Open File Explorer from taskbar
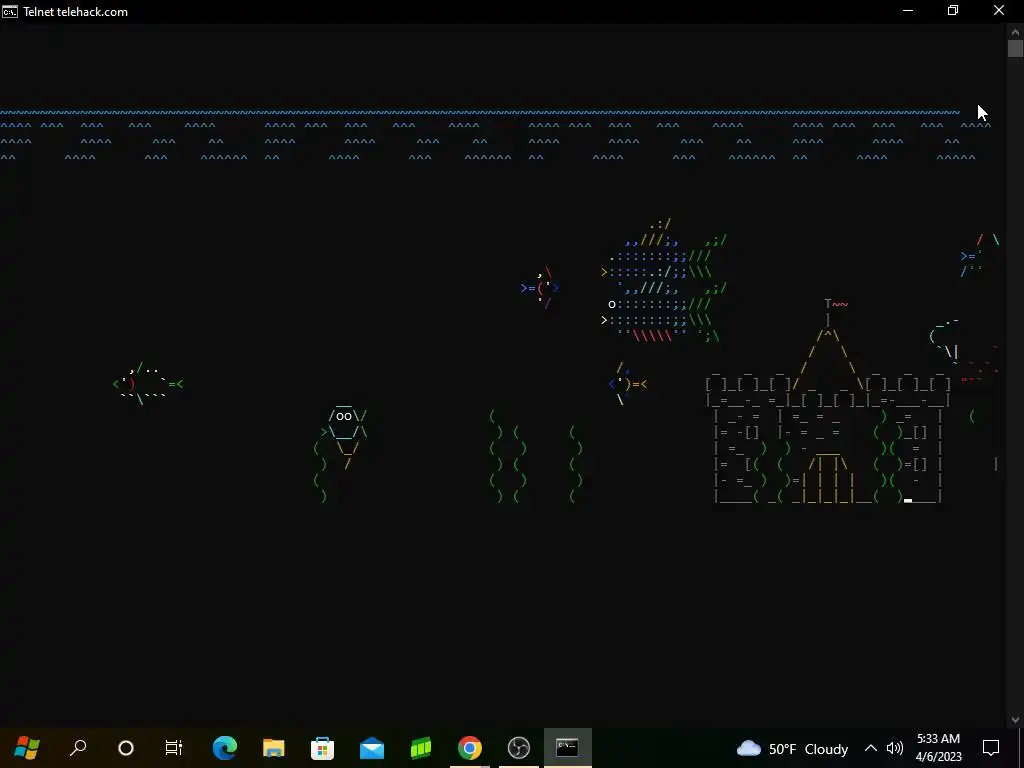This screenshot has height=768, width=1024. click(x=274, y=748)
